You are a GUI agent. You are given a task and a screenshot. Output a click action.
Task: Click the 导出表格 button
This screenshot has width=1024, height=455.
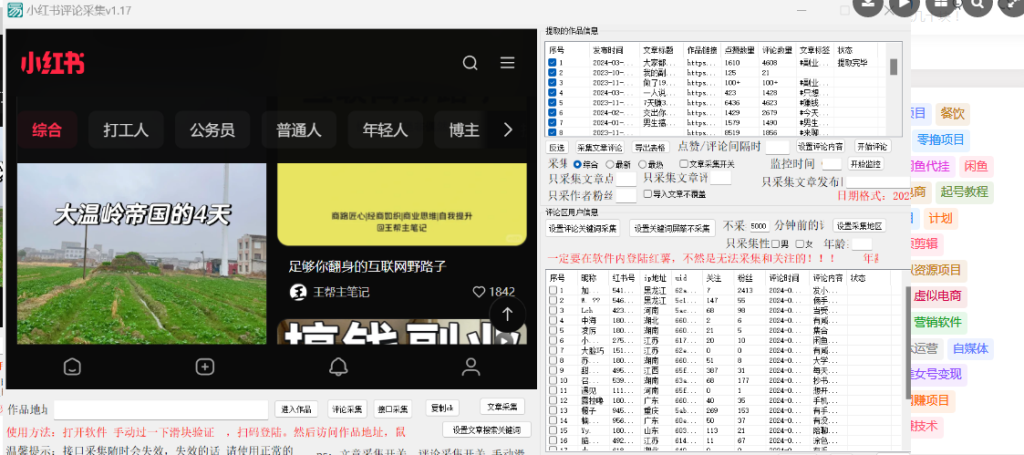coord(650,147)
